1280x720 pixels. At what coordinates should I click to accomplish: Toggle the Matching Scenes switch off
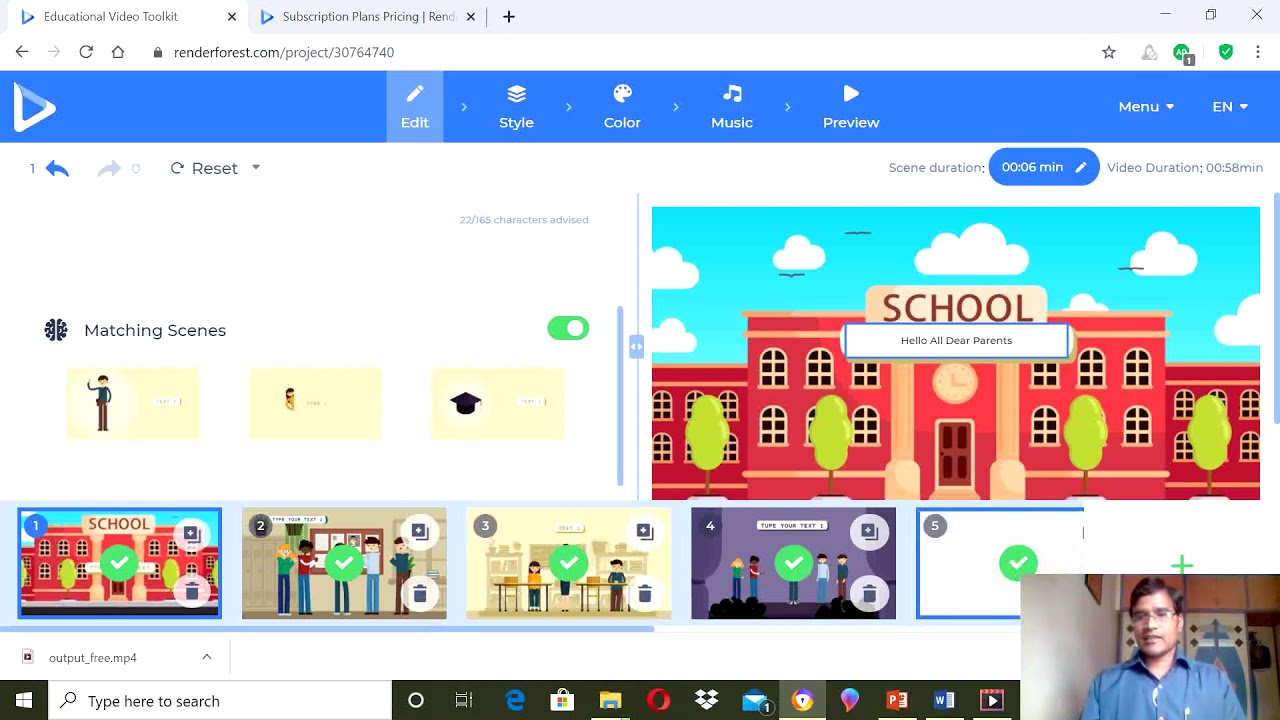(568, 329)
